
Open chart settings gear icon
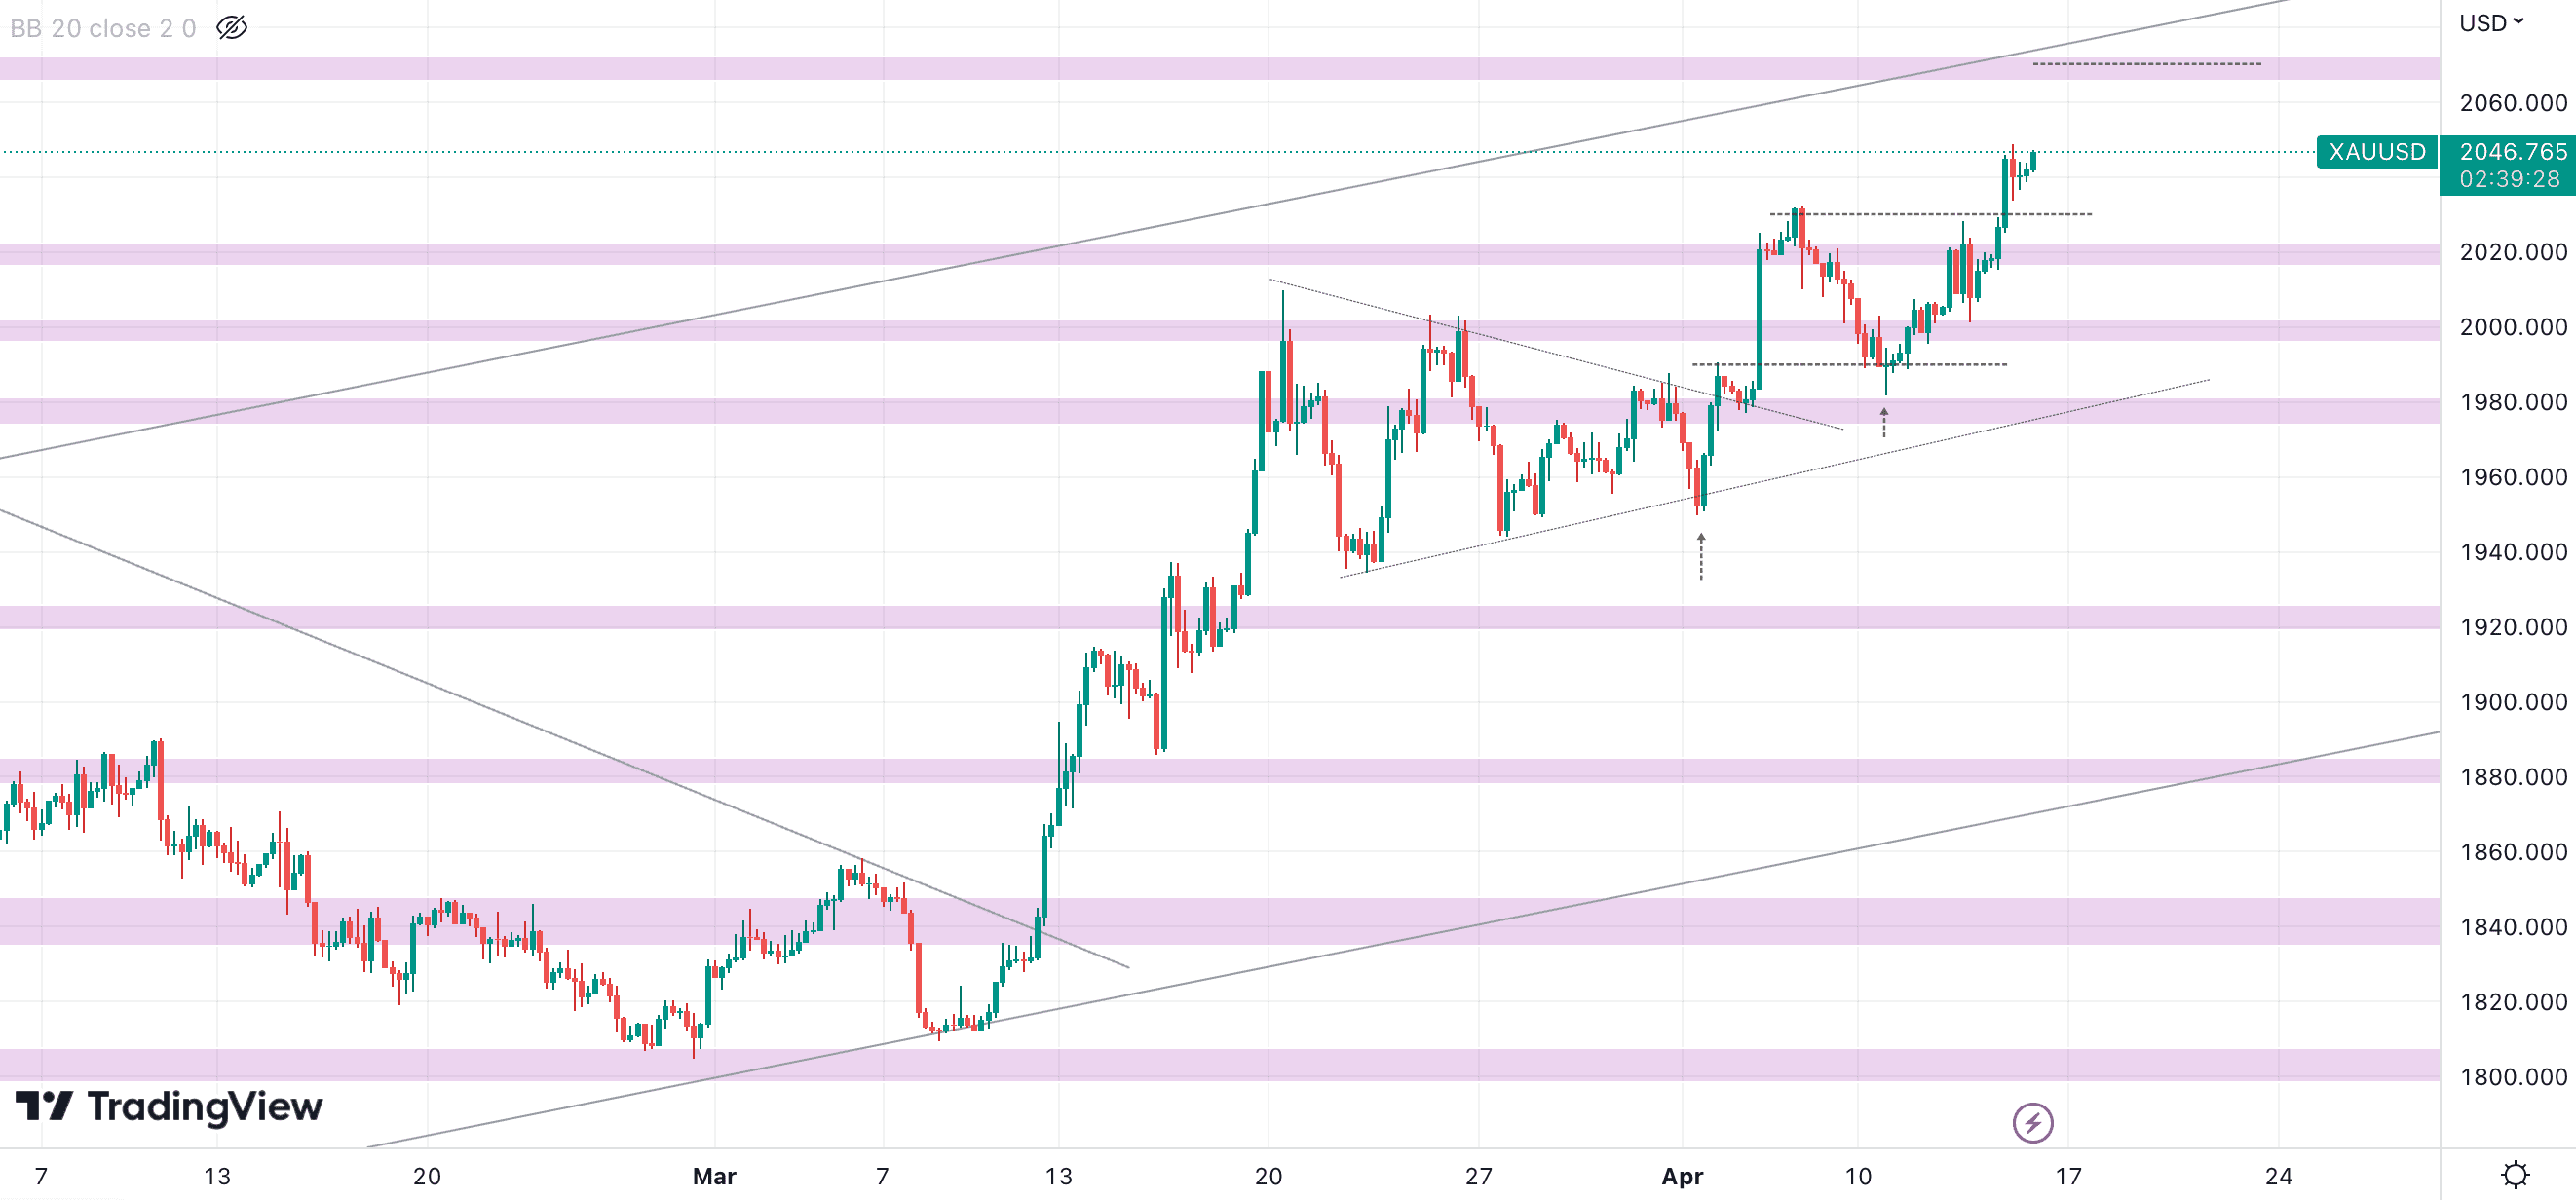tap(2515, 1174)
